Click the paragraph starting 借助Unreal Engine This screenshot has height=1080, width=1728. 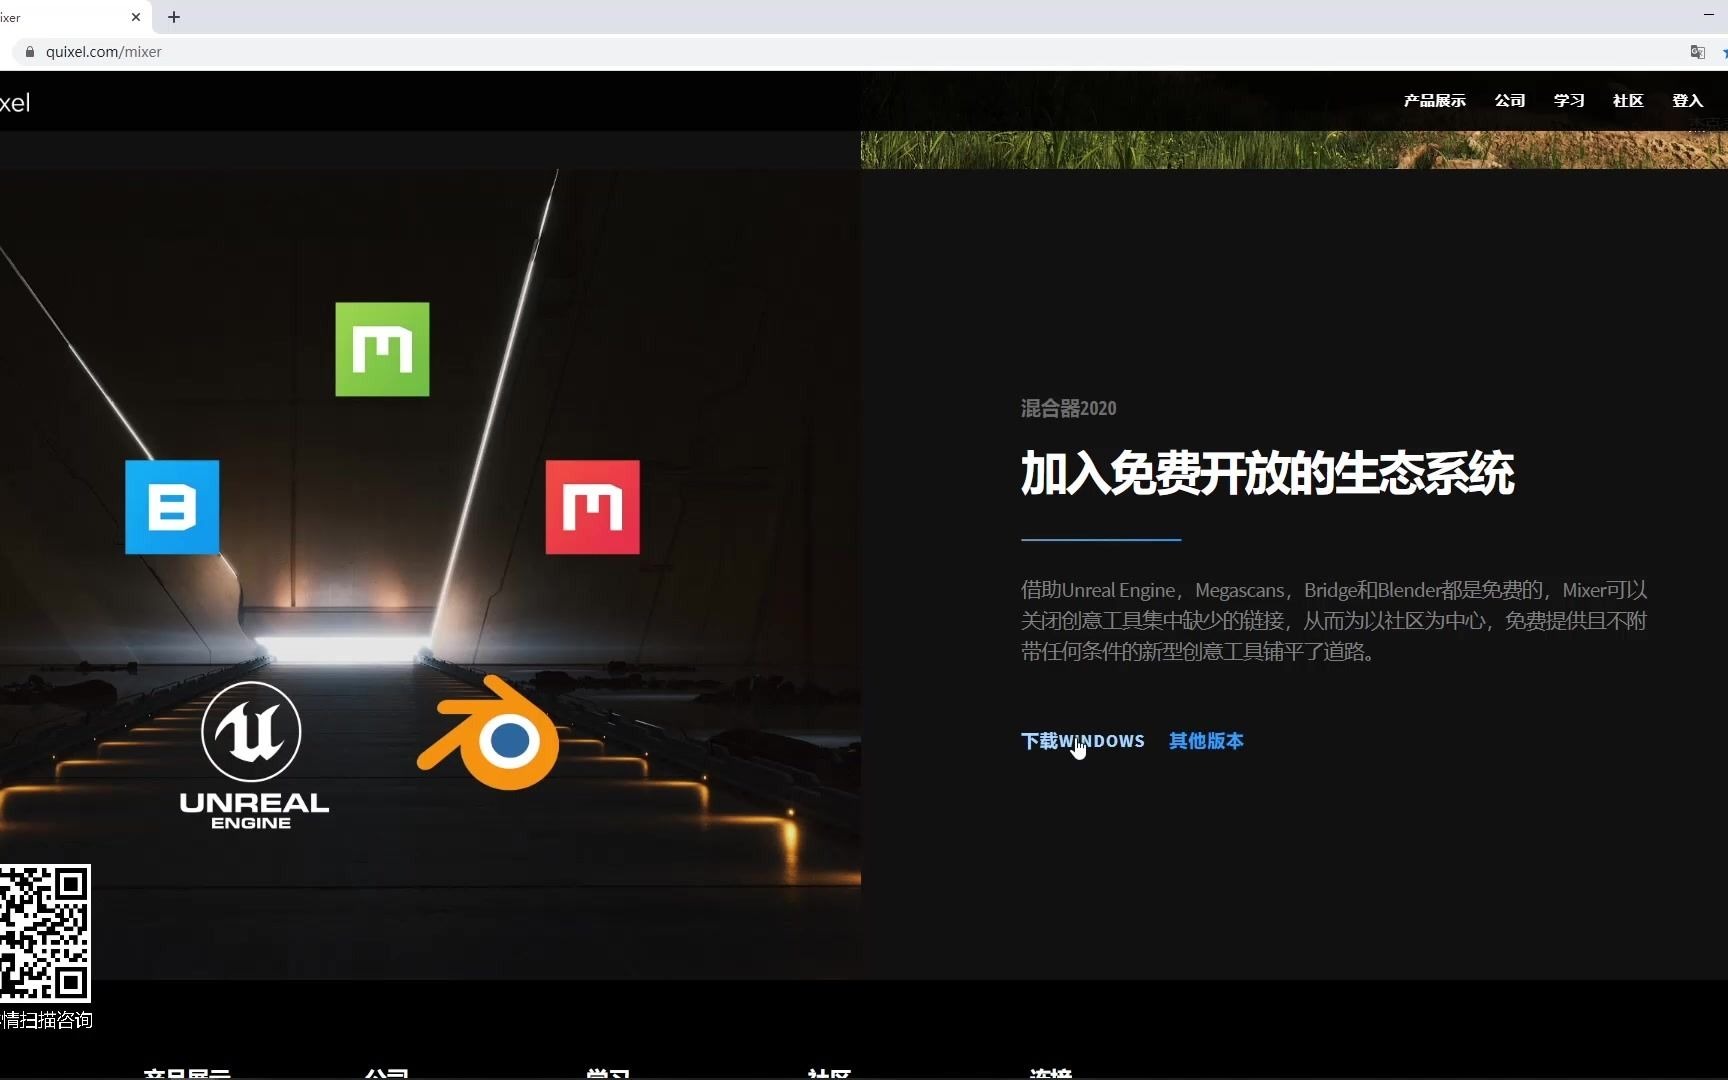(x=1334, y=621)
